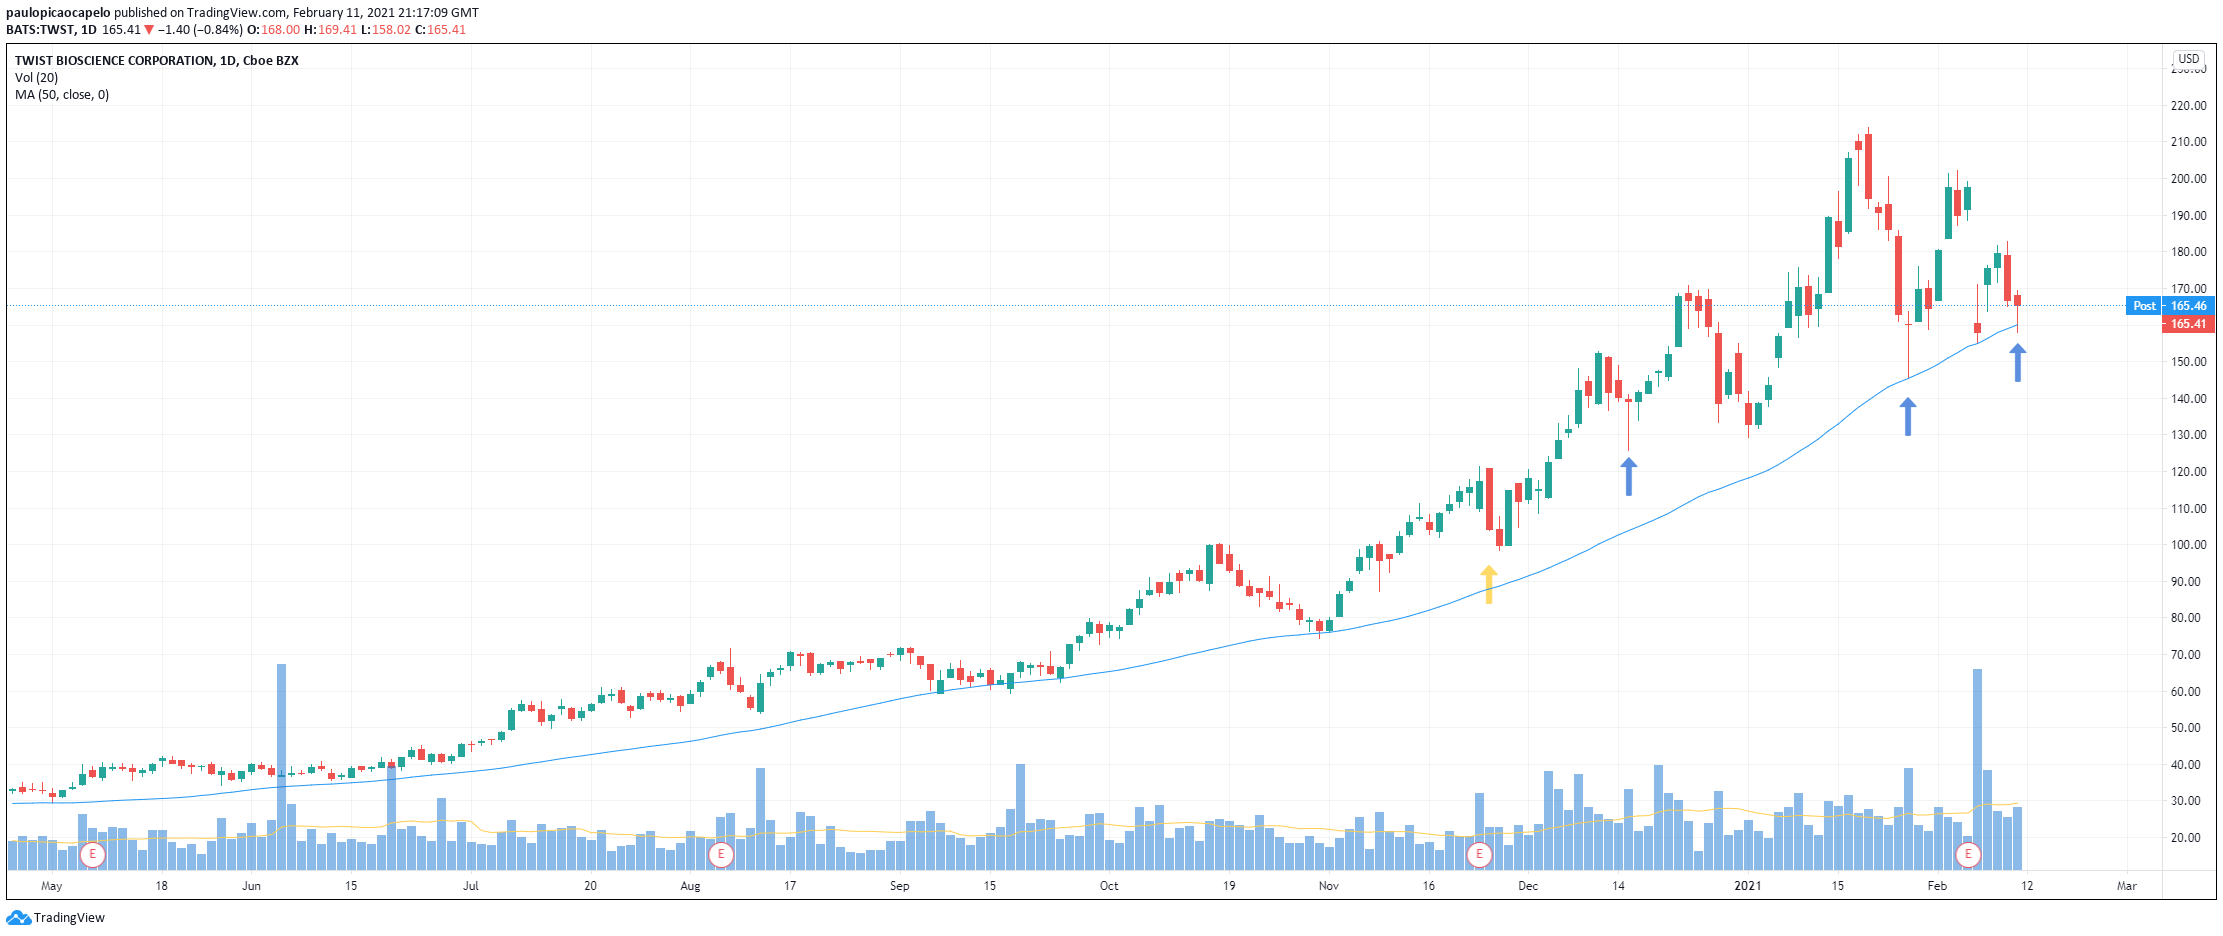Click the Feb label on time axis
This screenshot has width=2223, height=936.
coord(1937,886)
